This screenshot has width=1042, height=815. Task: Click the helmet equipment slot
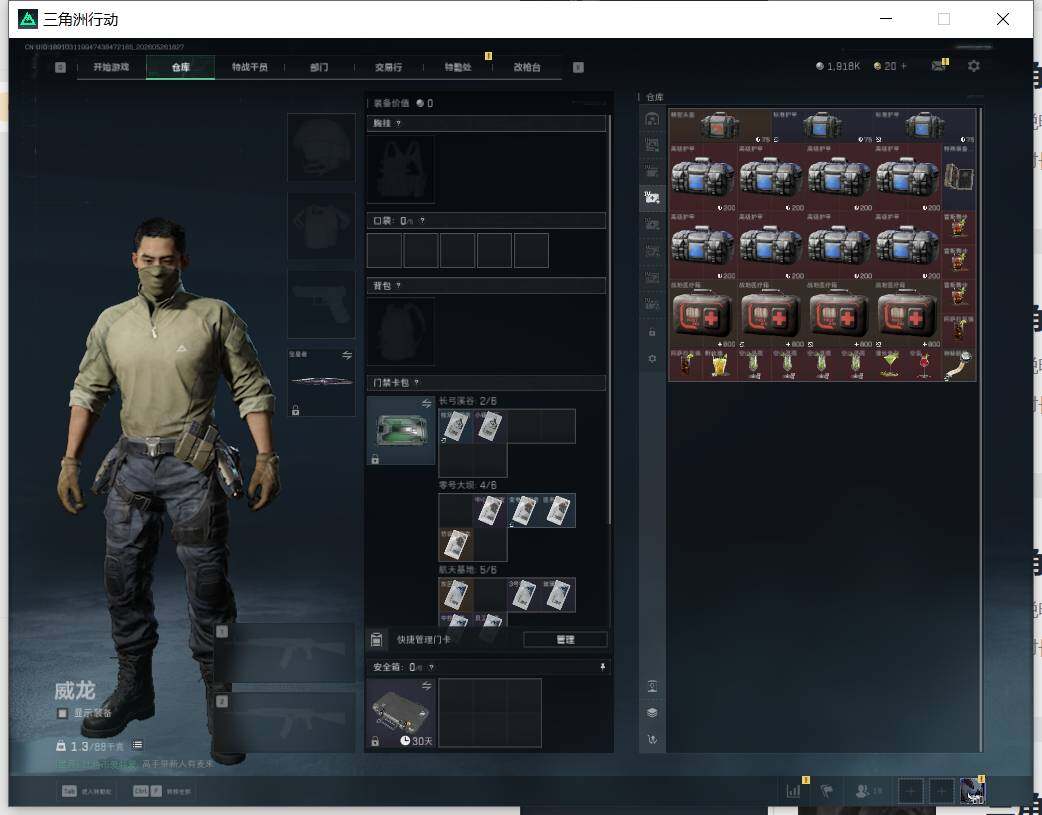(321, 146)
